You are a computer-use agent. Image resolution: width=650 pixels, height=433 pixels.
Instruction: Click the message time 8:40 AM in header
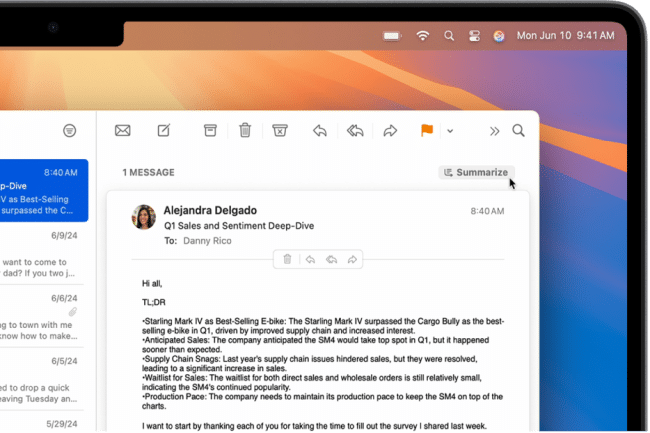[488, 211]
